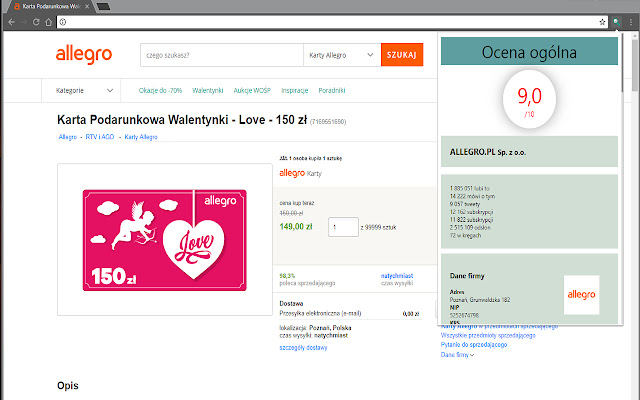Expand the Karty Allegro category dropdown

(x=342, y=55)
